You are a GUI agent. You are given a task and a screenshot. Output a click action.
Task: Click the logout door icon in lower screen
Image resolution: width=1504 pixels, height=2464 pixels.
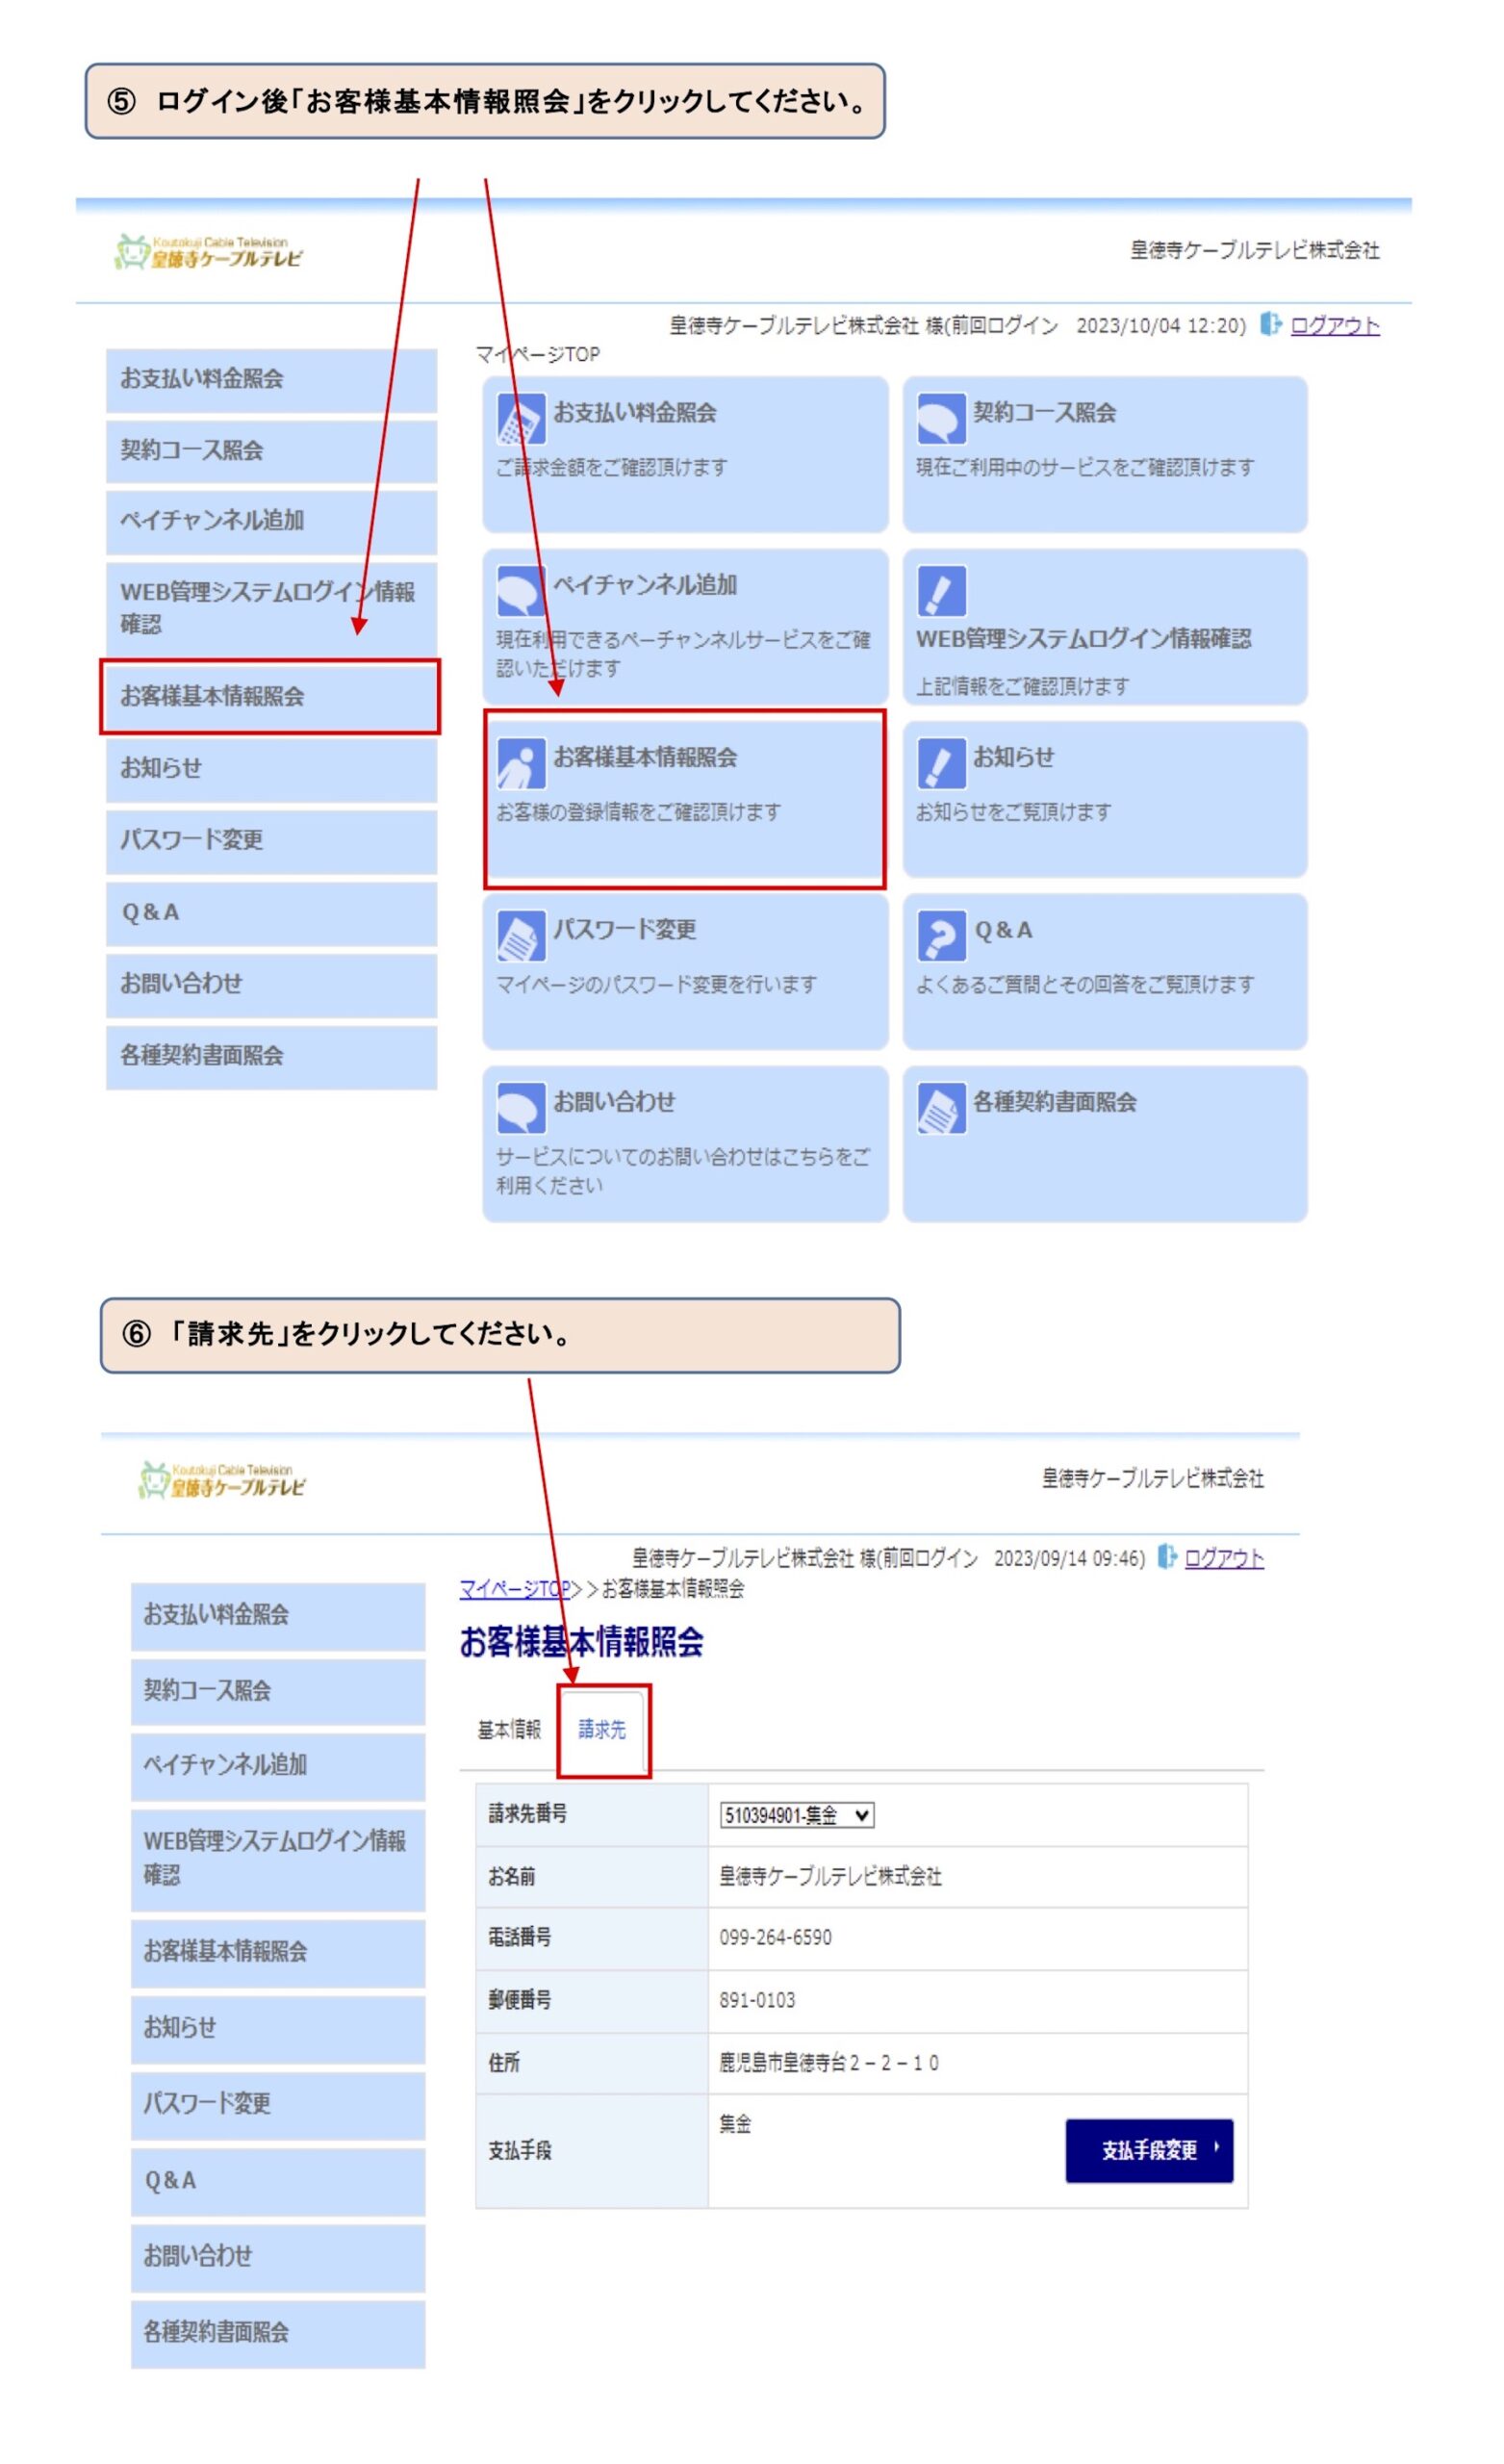[1165, 1557]
